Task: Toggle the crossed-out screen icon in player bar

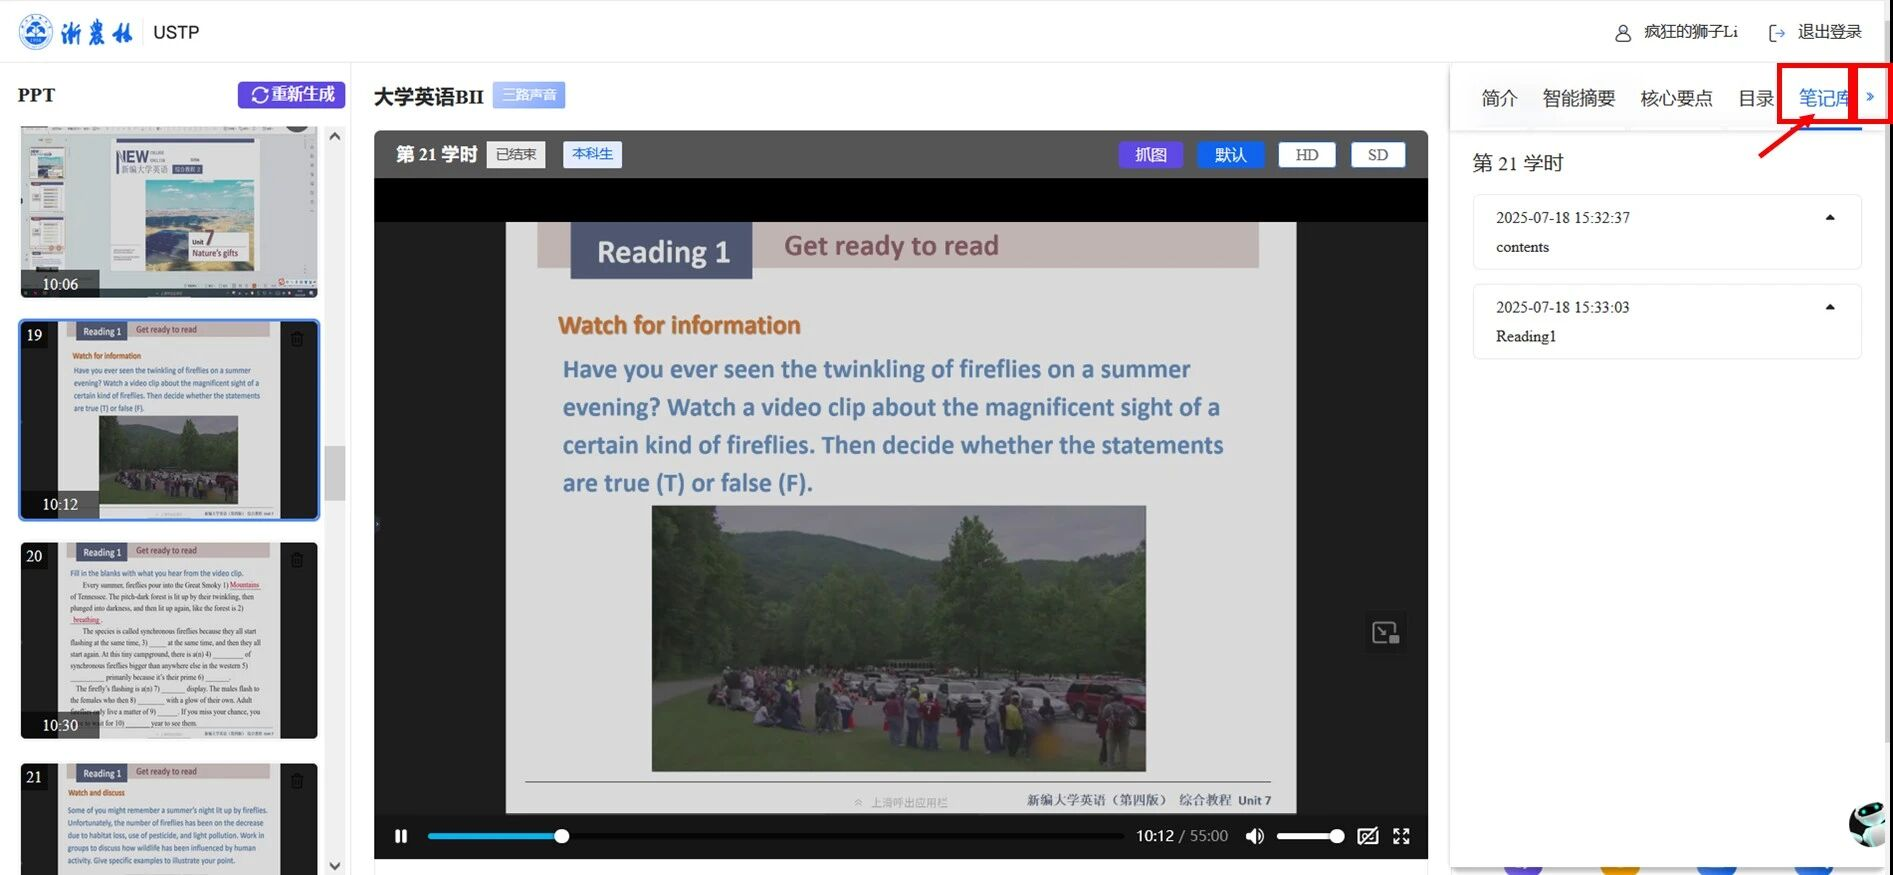Action: [x=1367, y=836]
